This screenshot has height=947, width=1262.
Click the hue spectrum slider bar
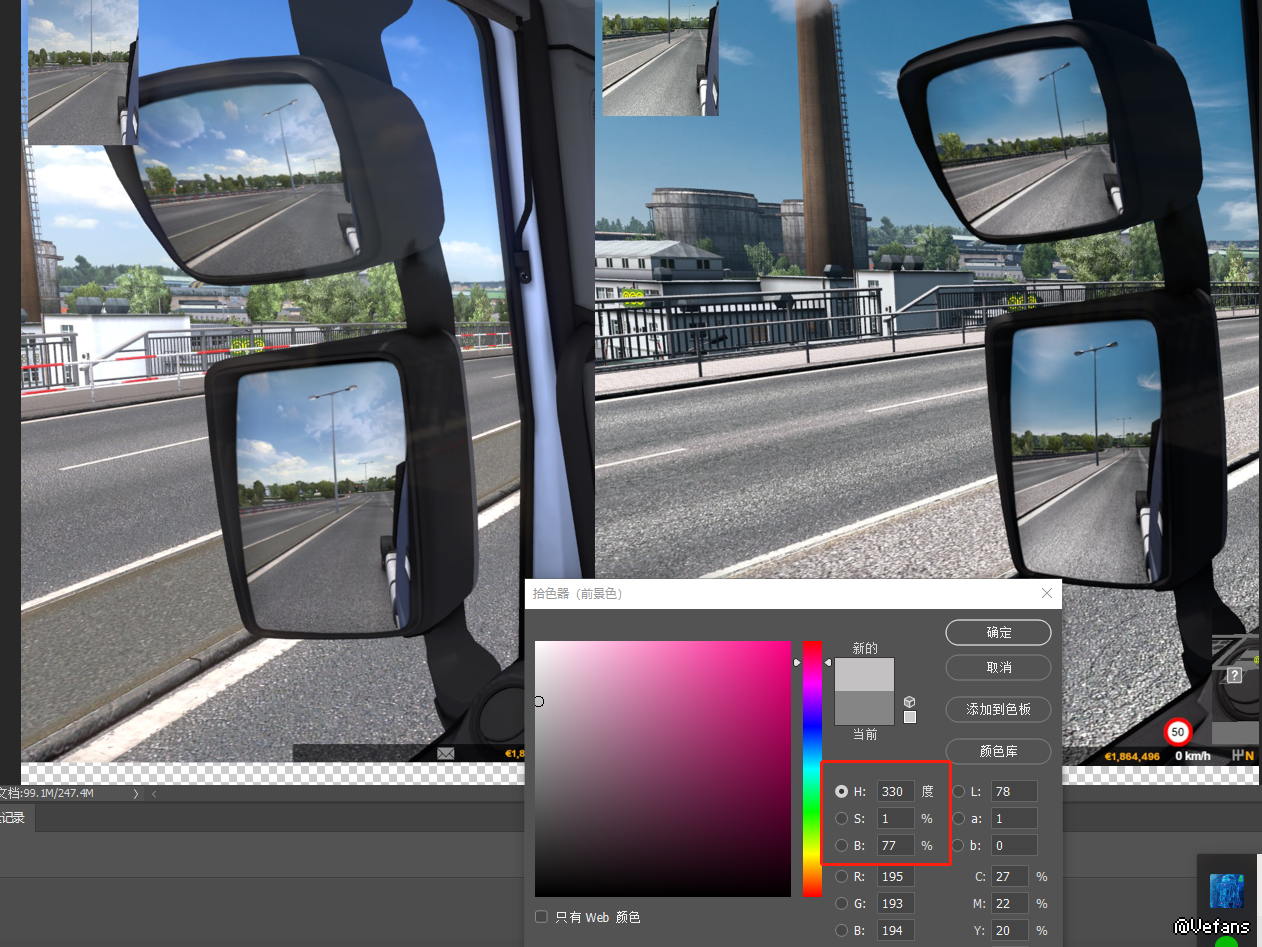pyautogui.click(x=812, y=768)
